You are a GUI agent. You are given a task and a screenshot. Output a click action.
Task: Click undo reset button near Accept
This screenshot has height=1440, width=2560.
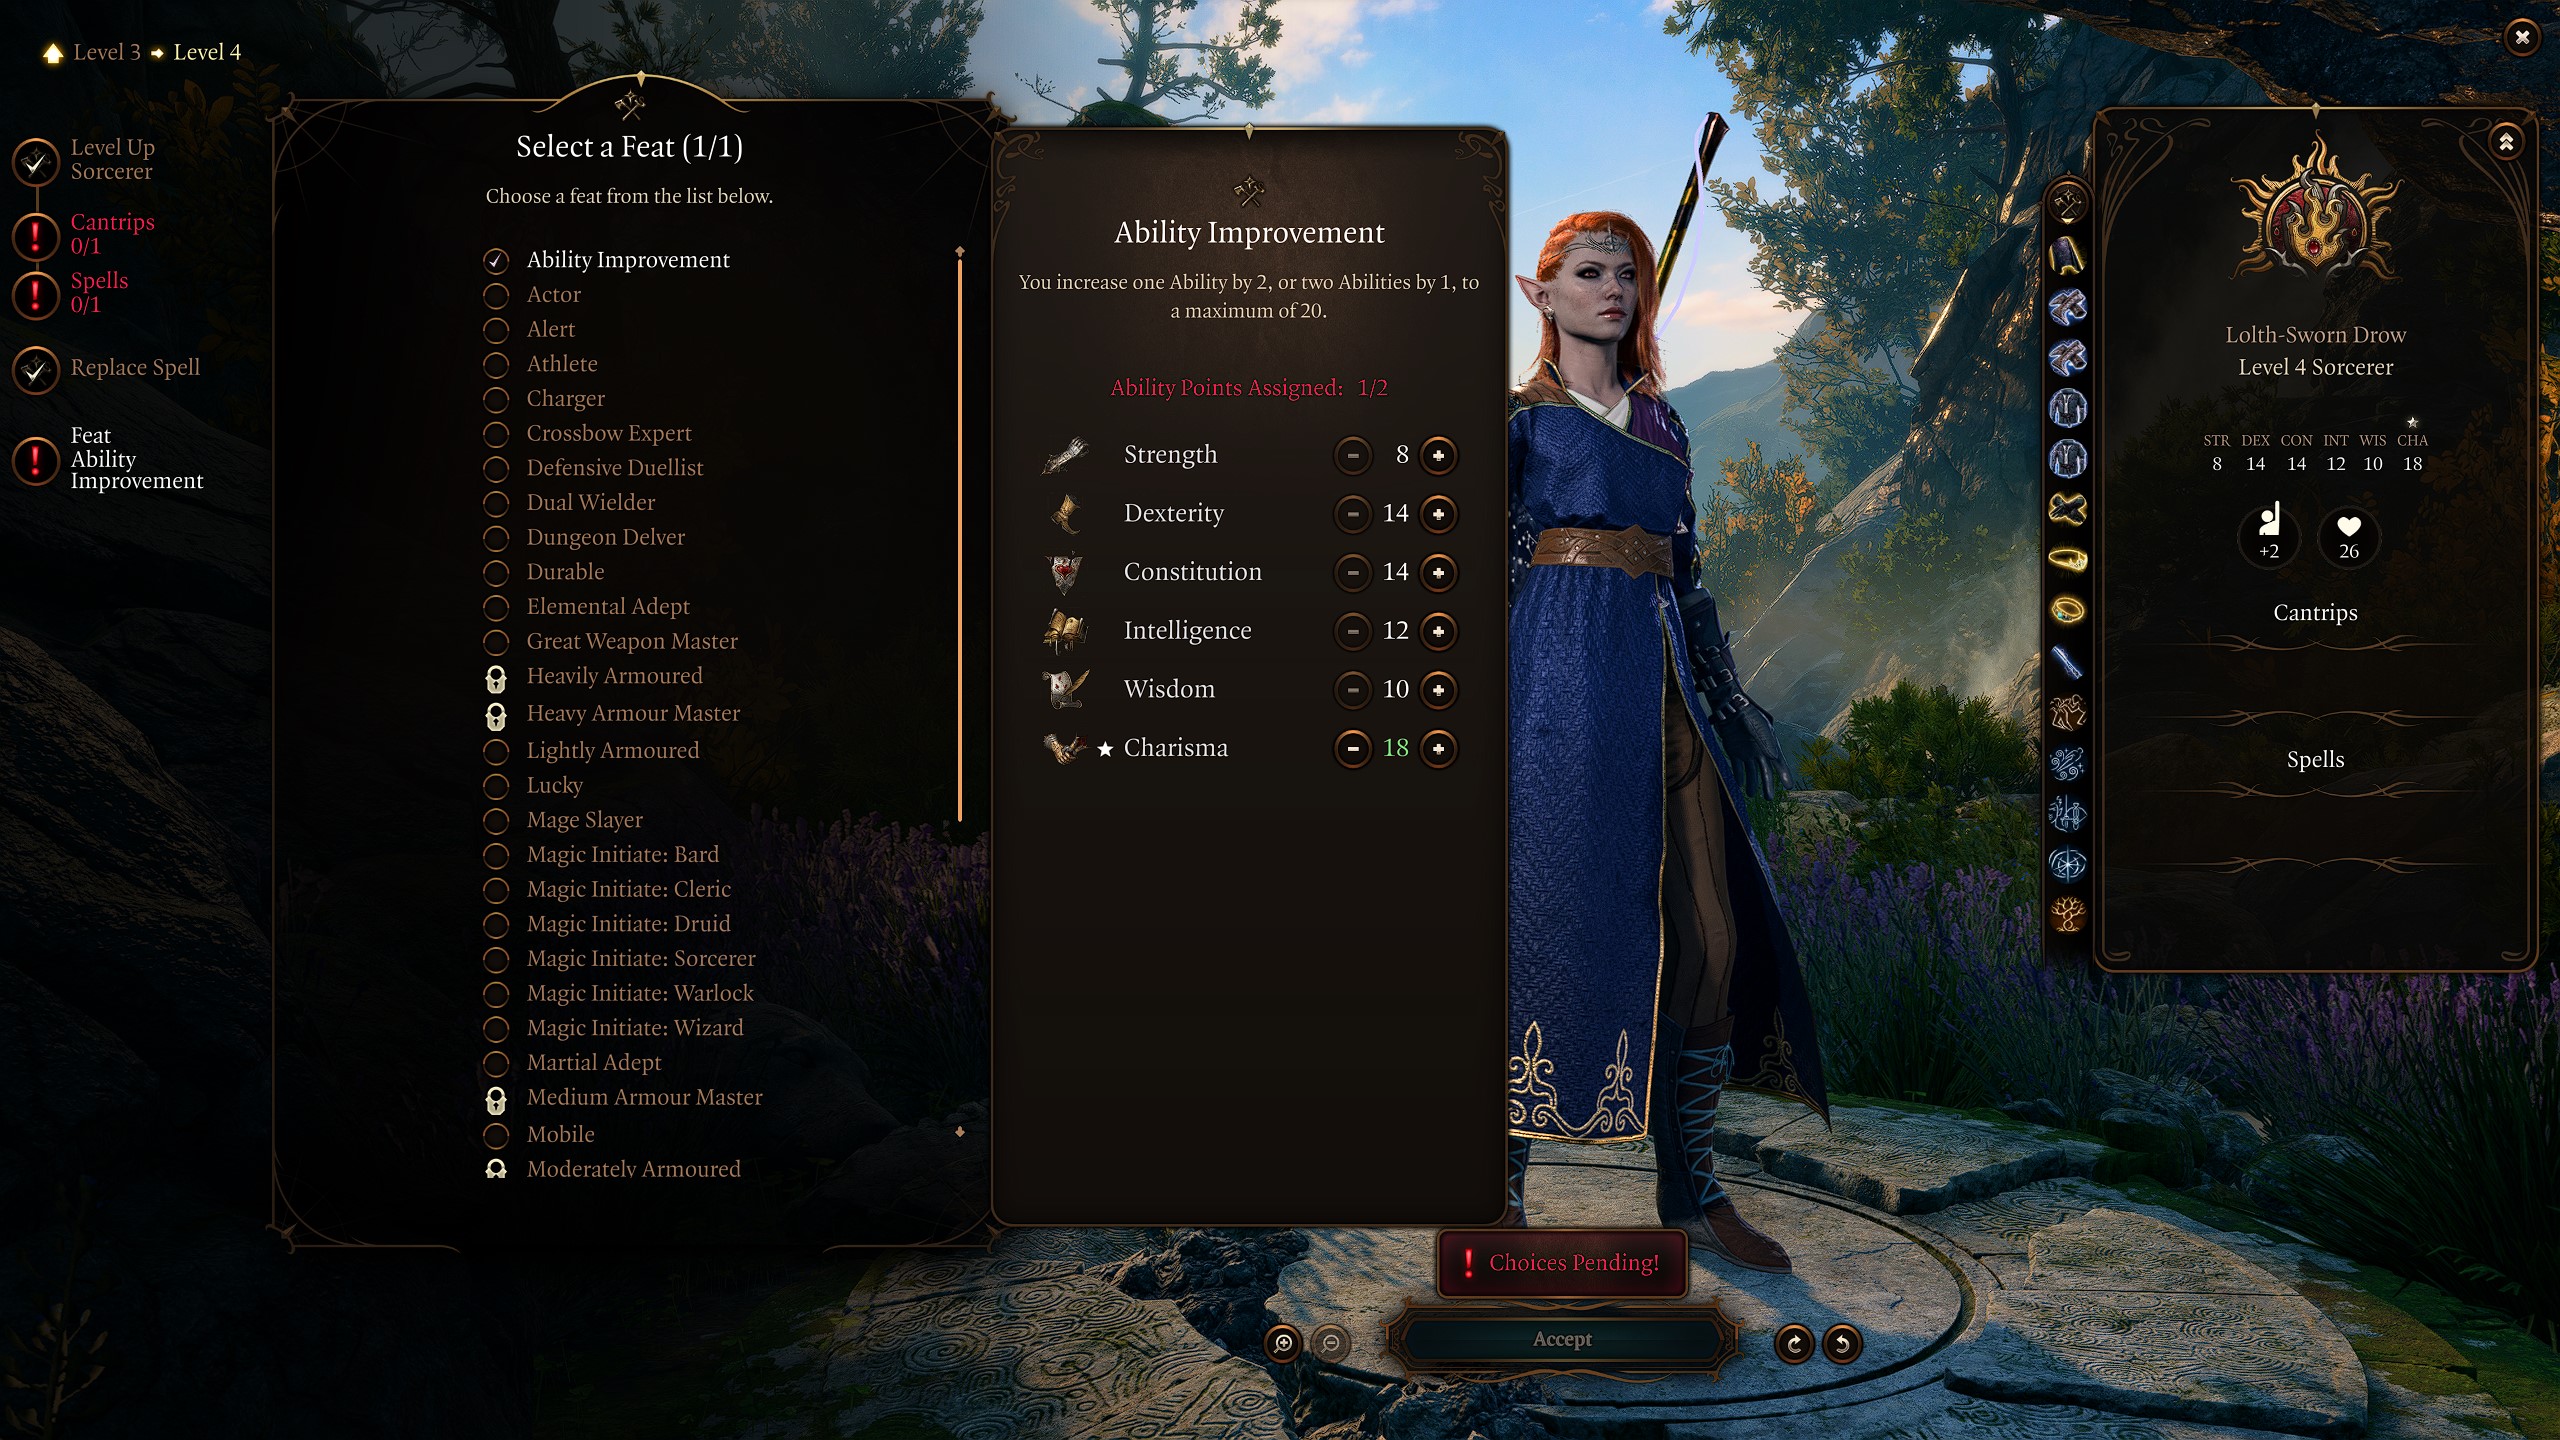(1839, 1342)
